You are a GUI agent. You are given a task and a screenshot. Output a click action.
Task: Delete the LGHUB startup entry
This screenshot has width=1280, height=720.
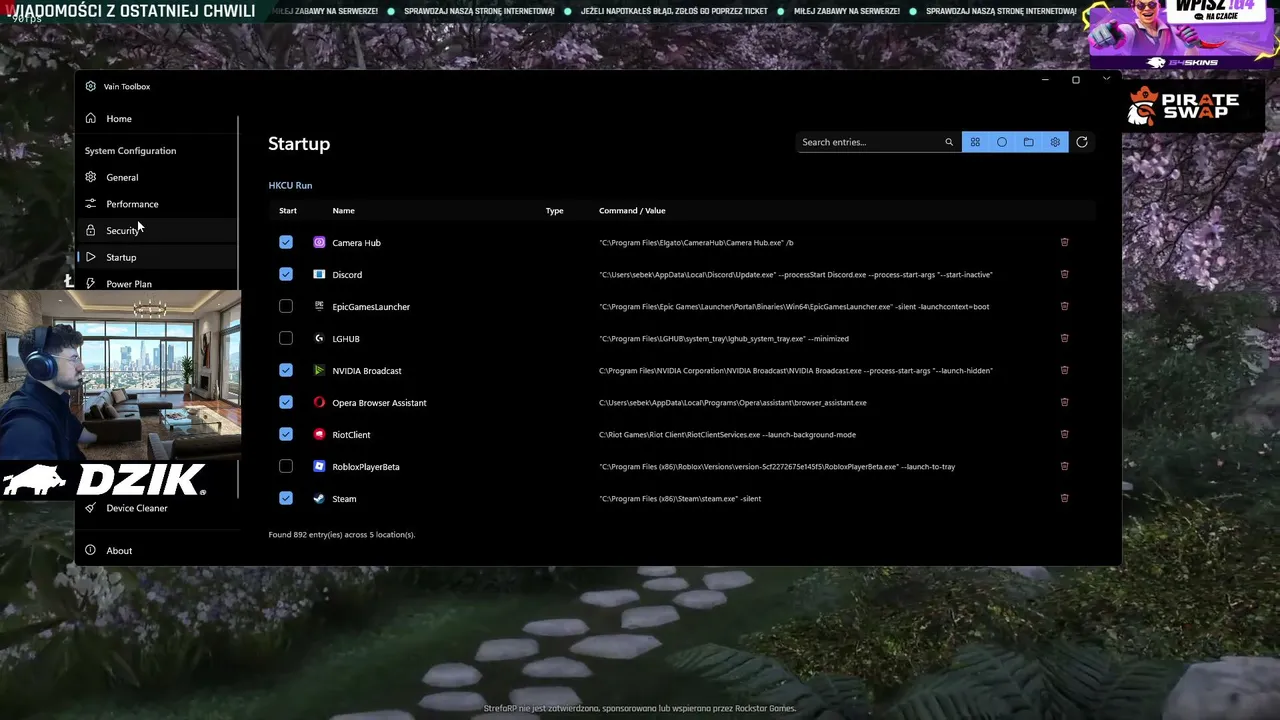[1064, 338]
